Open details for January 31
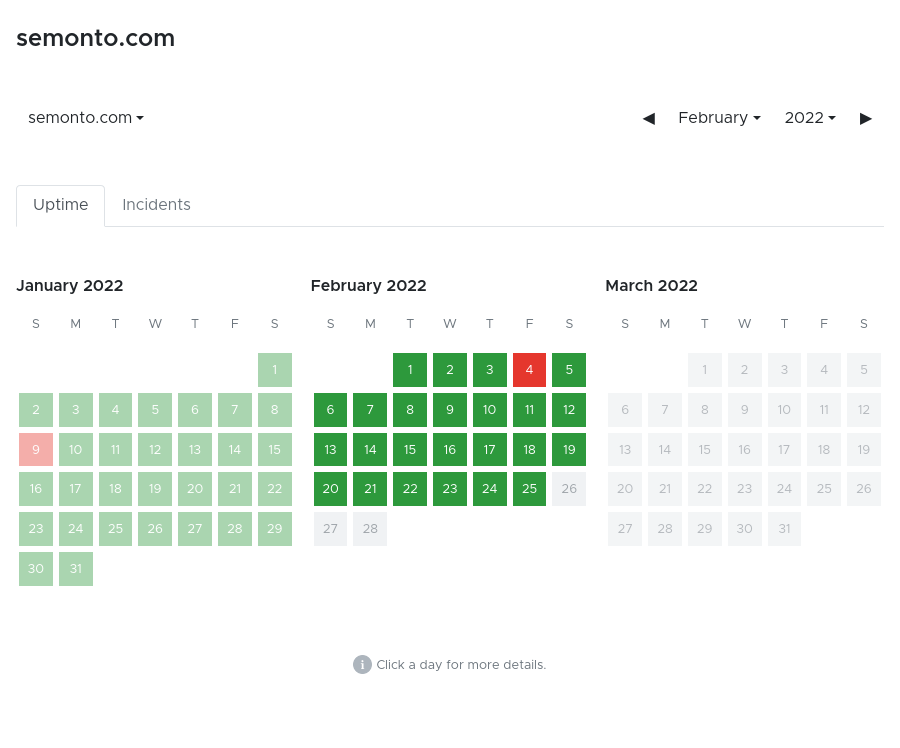900x748 pixels. pyautogui.click(x=76, y=569)
